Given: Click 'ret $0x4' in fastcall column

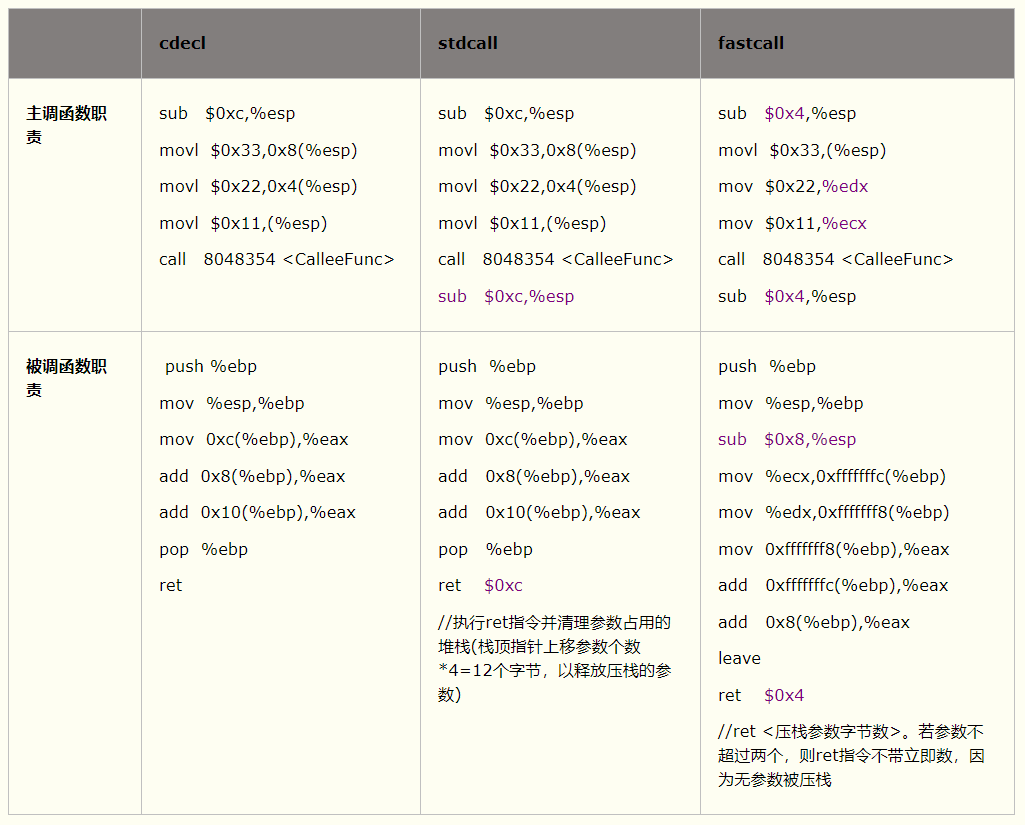Looking at the screenshot, I should pyautogui.click(x=761, y=696).
